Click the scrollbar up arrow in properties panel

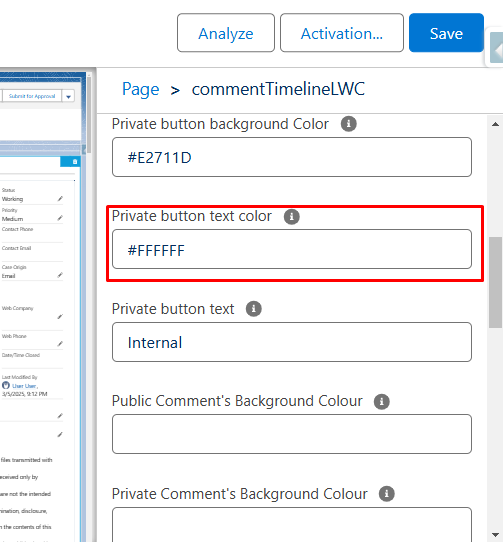pyautogui.click(x=495, y=124)
